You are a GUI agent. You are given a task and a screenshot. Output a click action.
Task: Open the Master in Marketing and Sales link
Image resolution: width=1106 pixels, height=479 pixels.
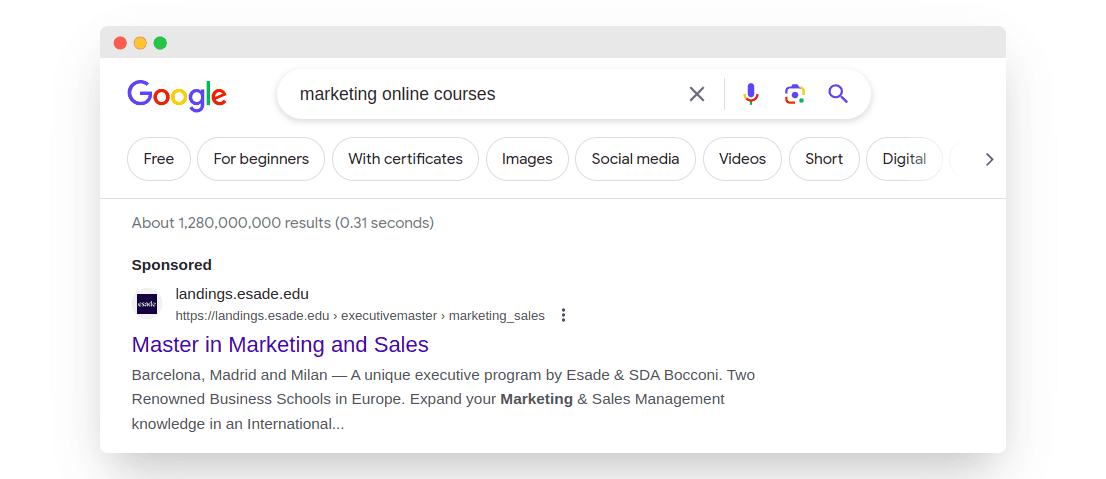click(x=280, y=344)
